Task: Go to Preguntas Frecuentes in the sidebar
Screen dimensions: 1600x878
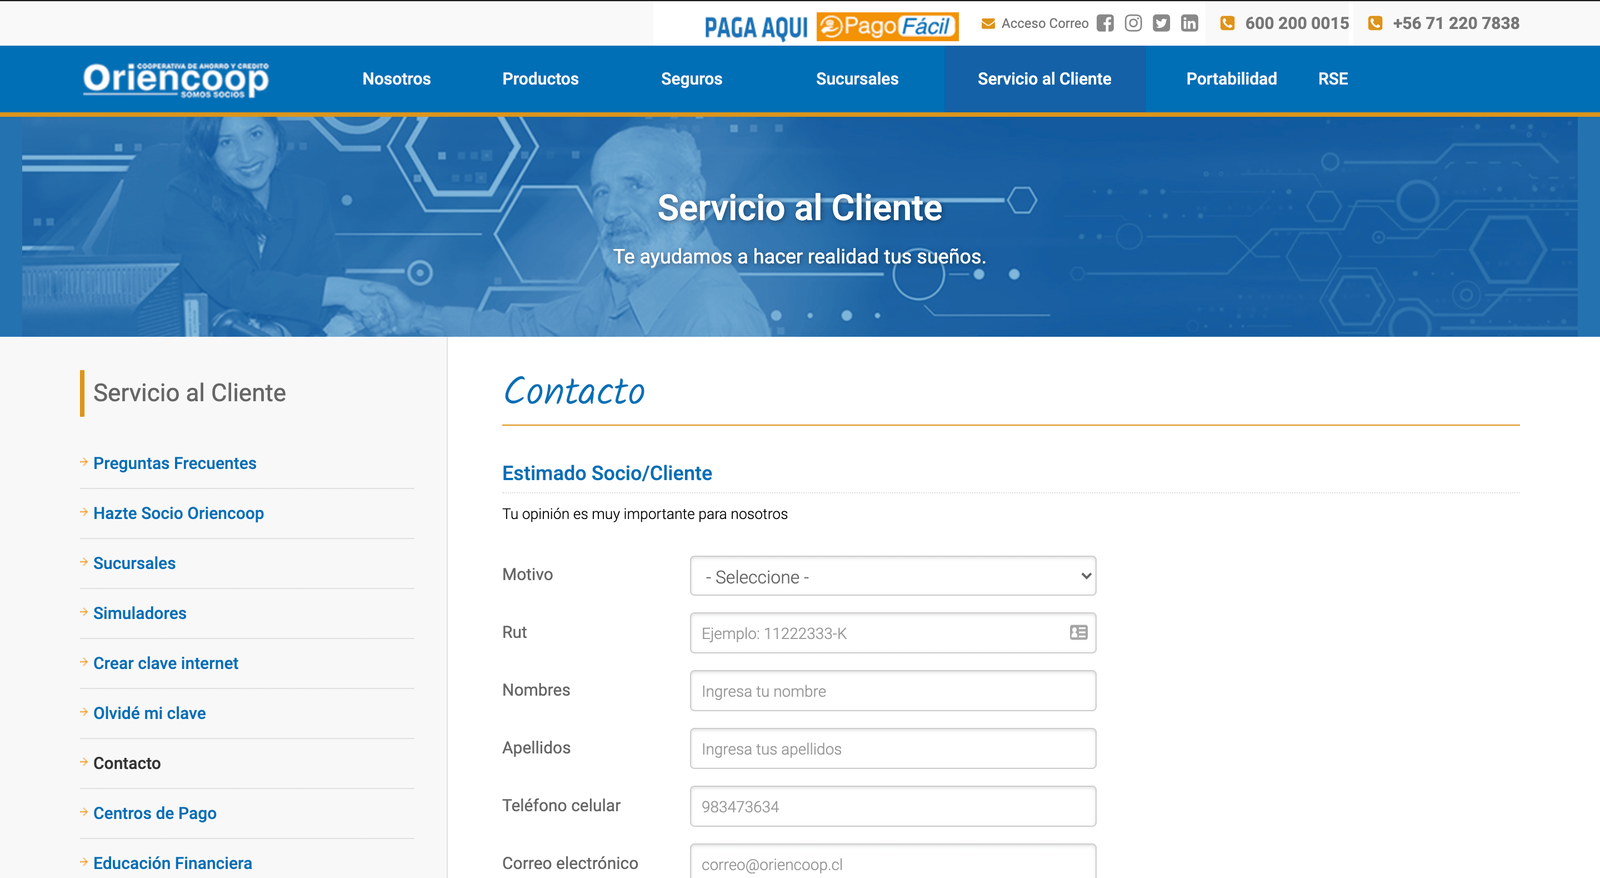Action: (x=175, y=463)
